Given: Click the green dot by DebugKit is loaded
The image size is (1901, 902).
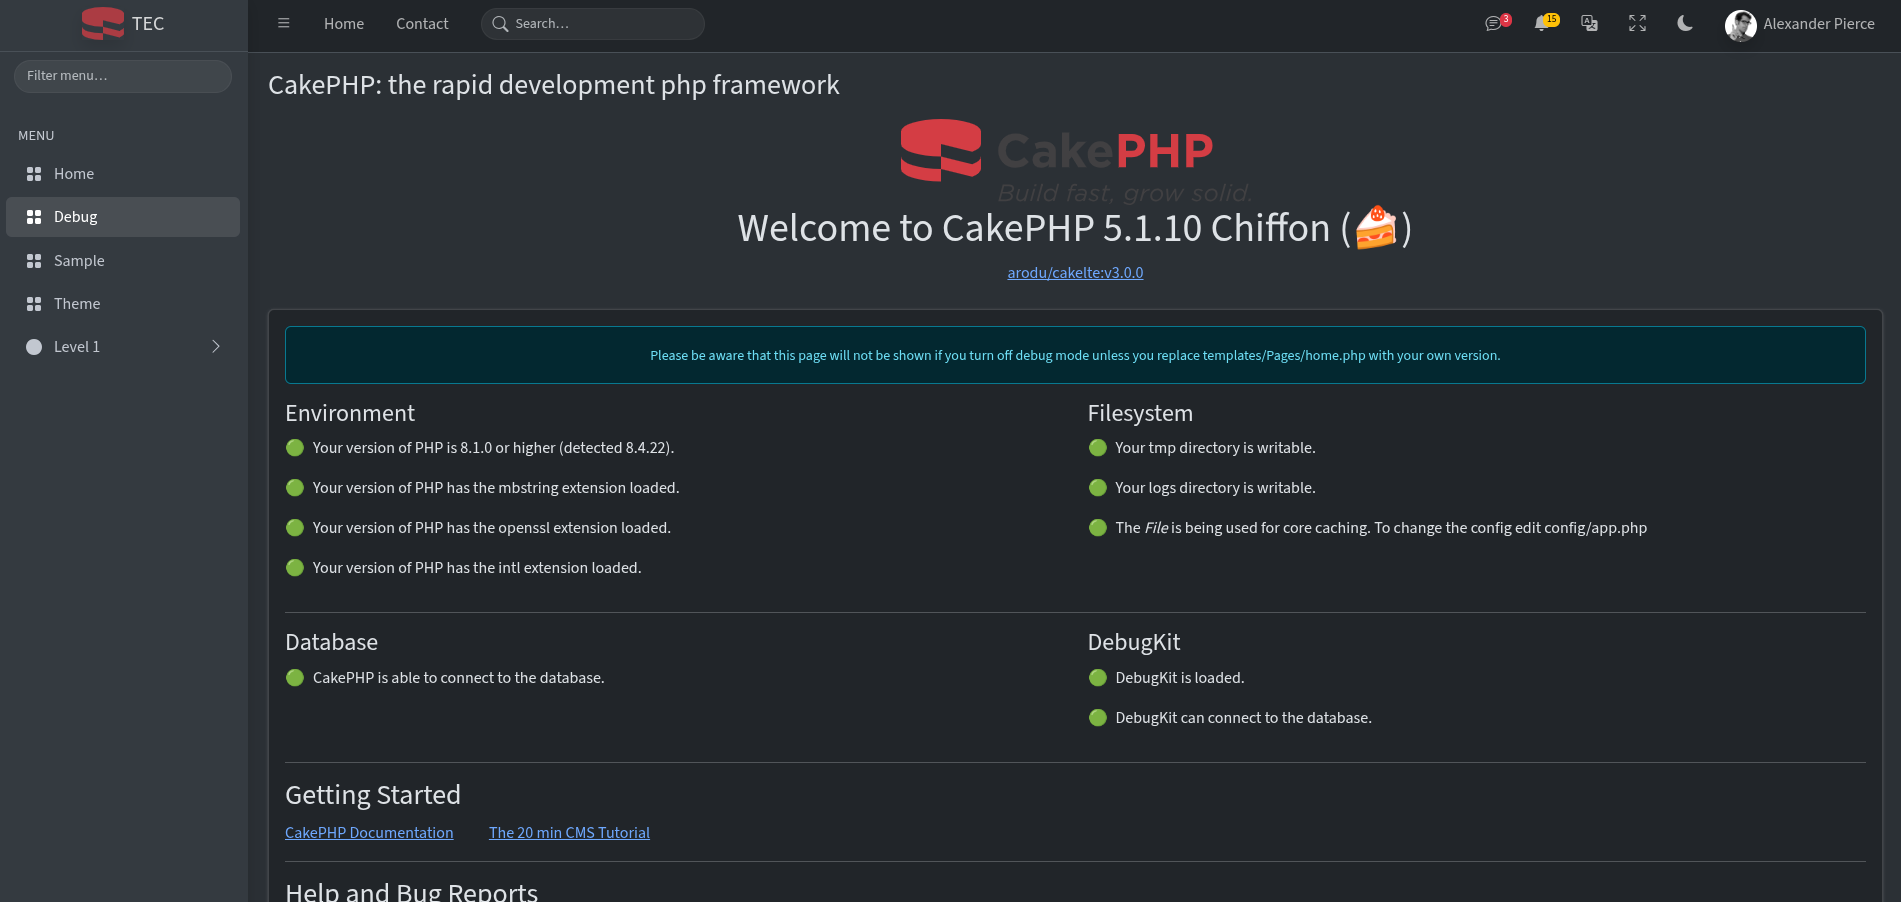Looking at the screenshot, I should point(1098,678).
